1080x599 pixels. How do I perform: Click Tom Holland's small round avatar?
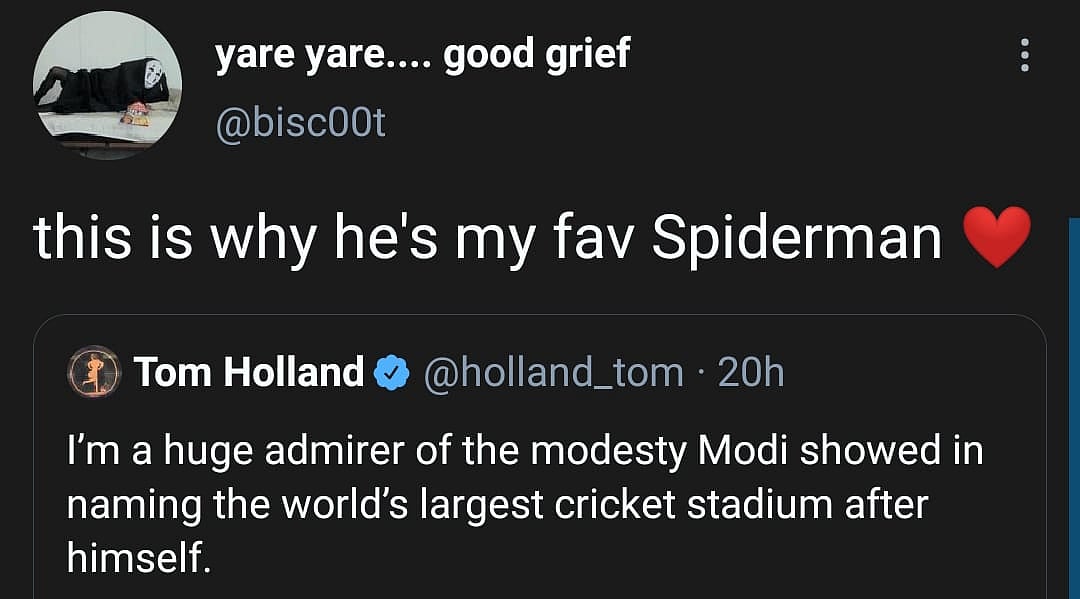[92, 374]
